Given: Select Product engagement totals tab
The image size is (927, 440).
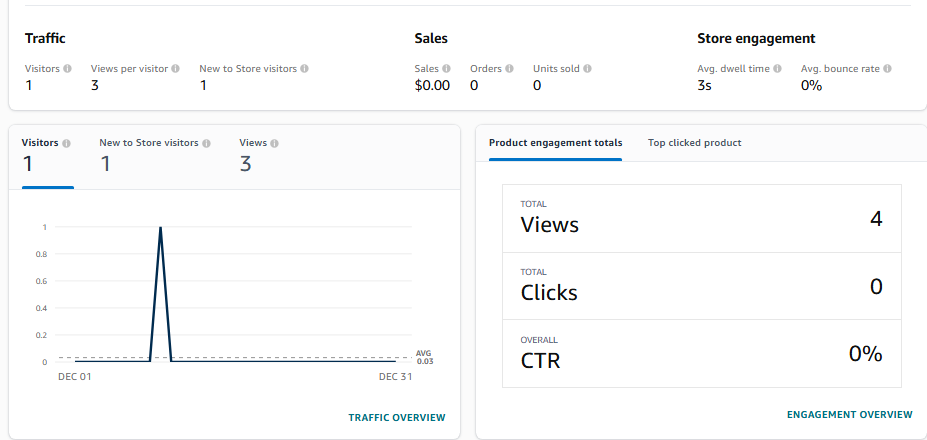Looking at the screenshot, I should click(x=555, y=143).
